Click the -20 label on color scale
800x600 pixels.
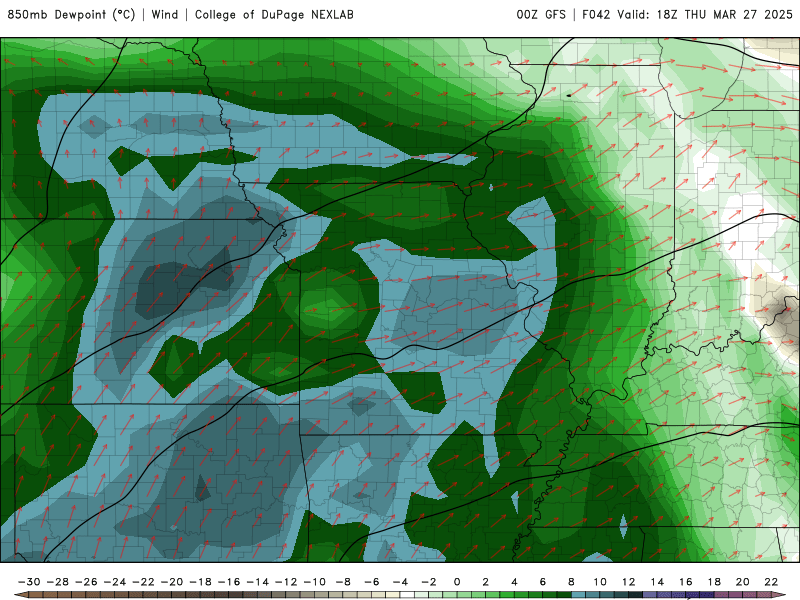[172, 582]
